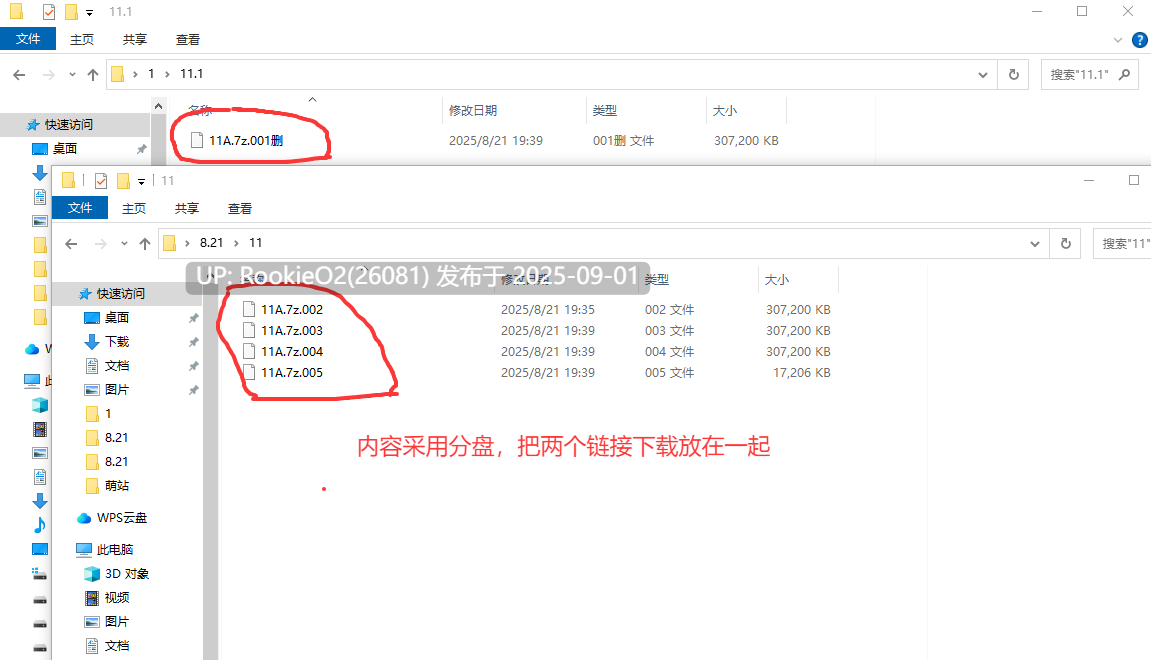Viewport: 1151px width, 660px height.
Task: Sort by 修改日期 column in 11.1 window
Action: 473,110
